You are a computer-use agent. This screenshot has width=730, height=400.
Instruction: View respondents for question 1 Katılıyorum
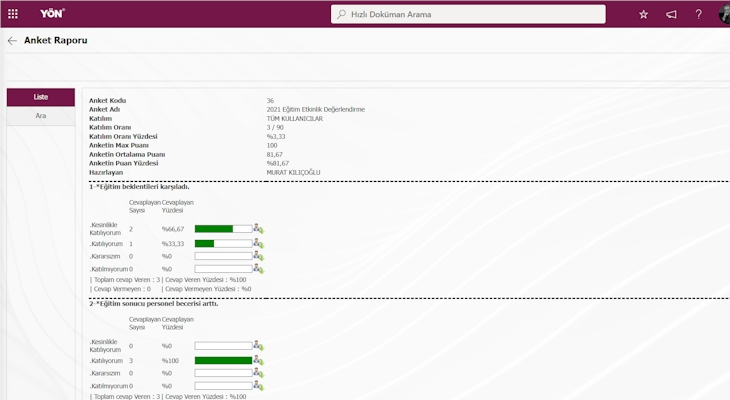[258, 243]
